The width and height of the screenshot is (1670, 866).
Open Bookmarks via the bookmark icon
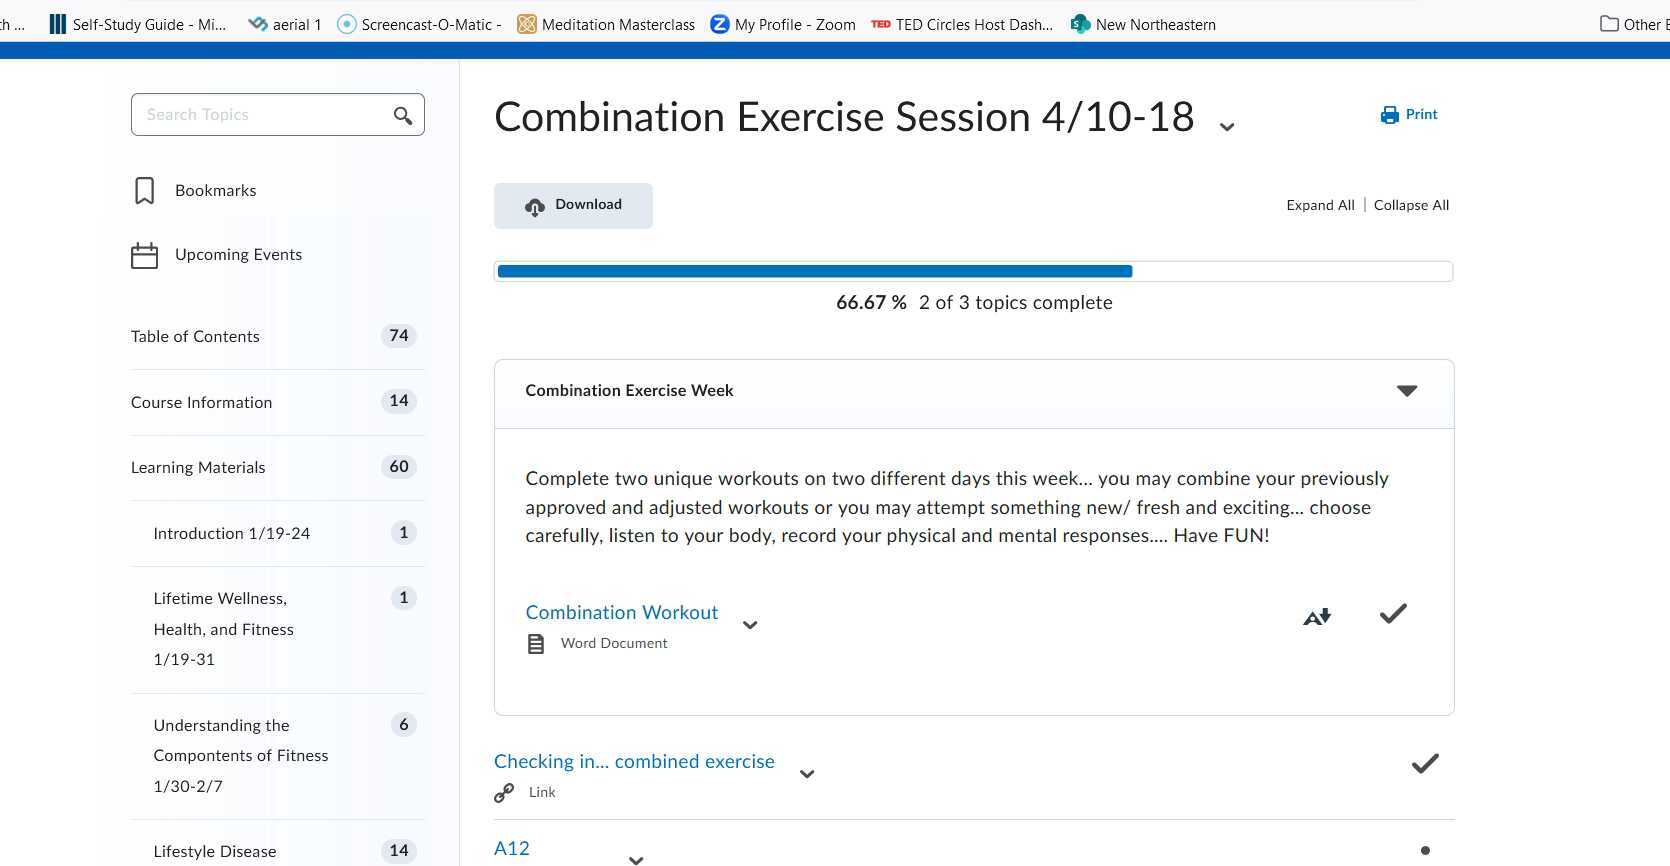point(145,191)
